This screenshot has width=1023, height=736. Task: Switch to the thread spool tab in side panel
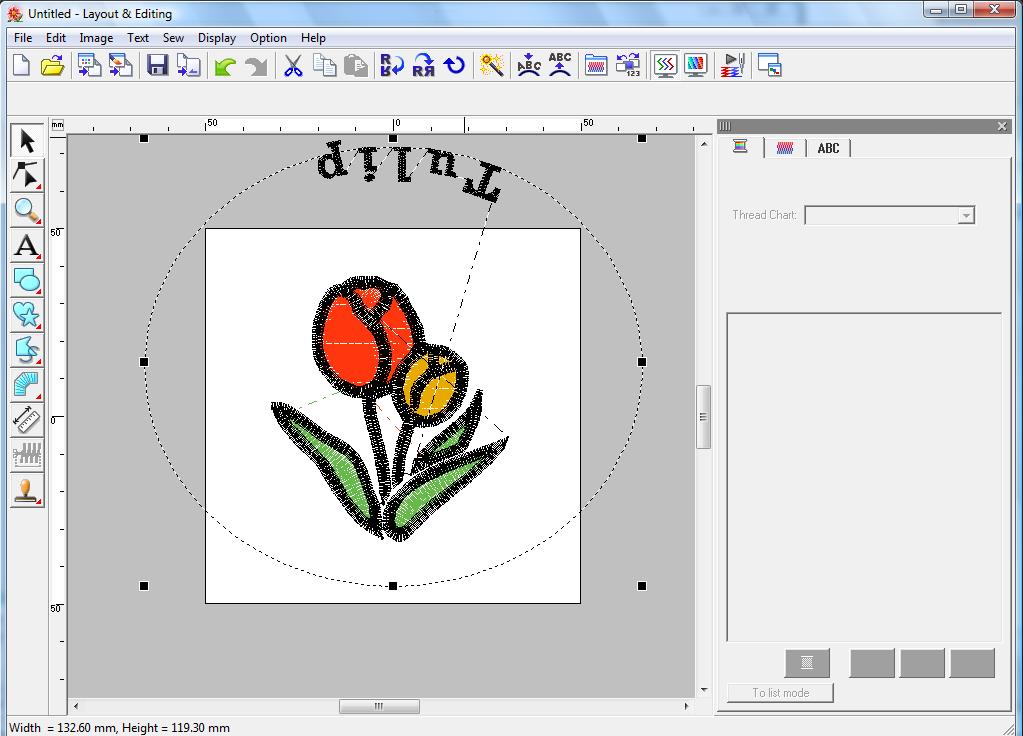tap(740, 147)
